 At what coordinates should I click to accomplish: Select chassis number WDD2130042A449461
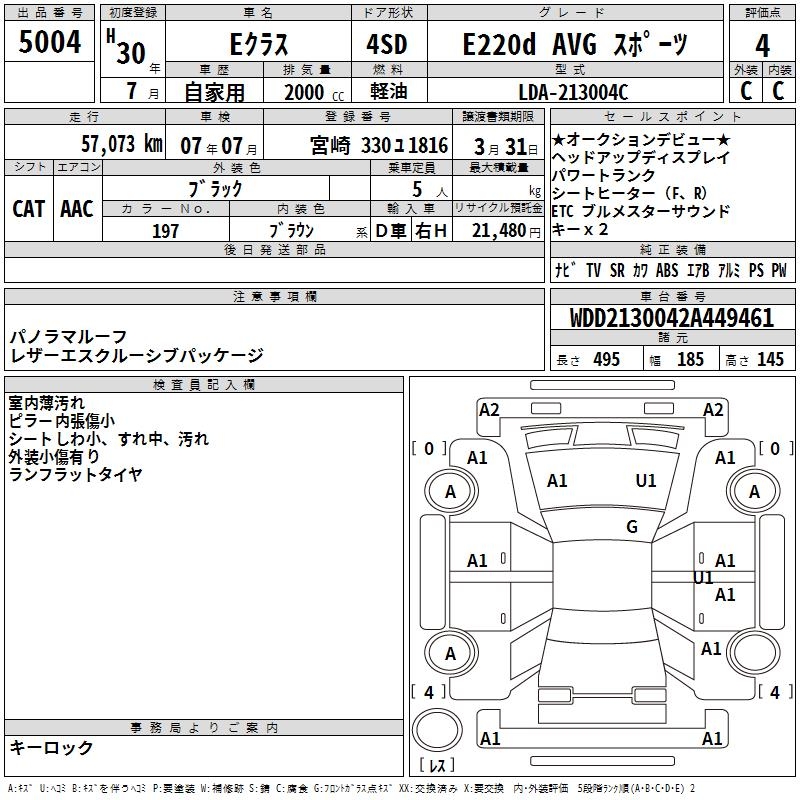(671, 318)
